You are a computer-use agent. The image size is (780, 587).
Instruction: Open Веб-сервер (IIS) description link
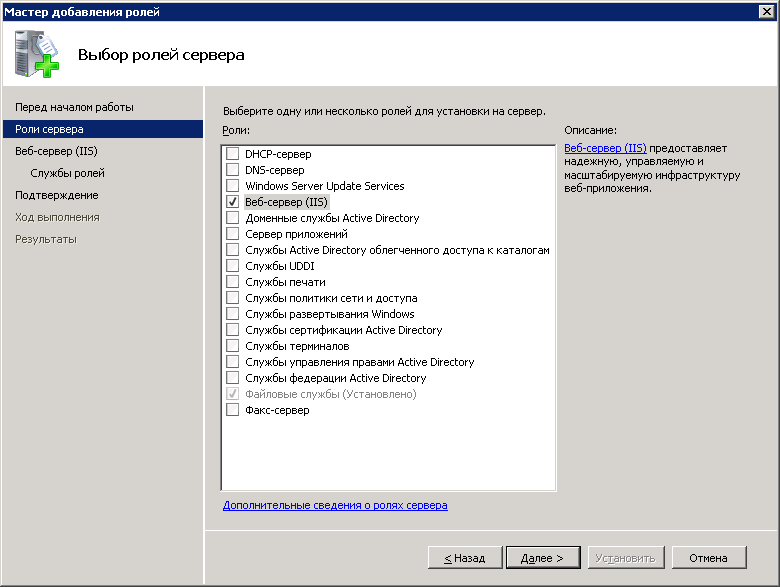(x=605, y=148)
